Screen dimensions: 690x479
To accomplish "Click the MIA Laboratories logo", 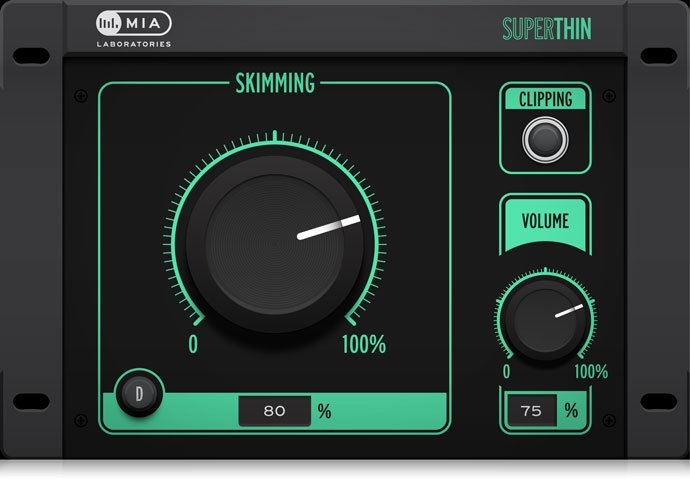I will pyautogui.click(x=134, y=28).
